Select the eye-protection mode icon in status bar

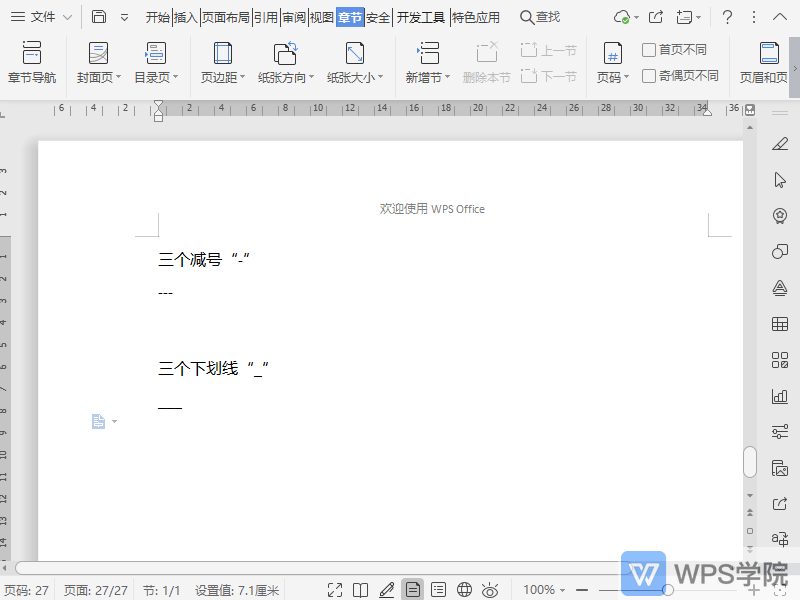(489, 589)
